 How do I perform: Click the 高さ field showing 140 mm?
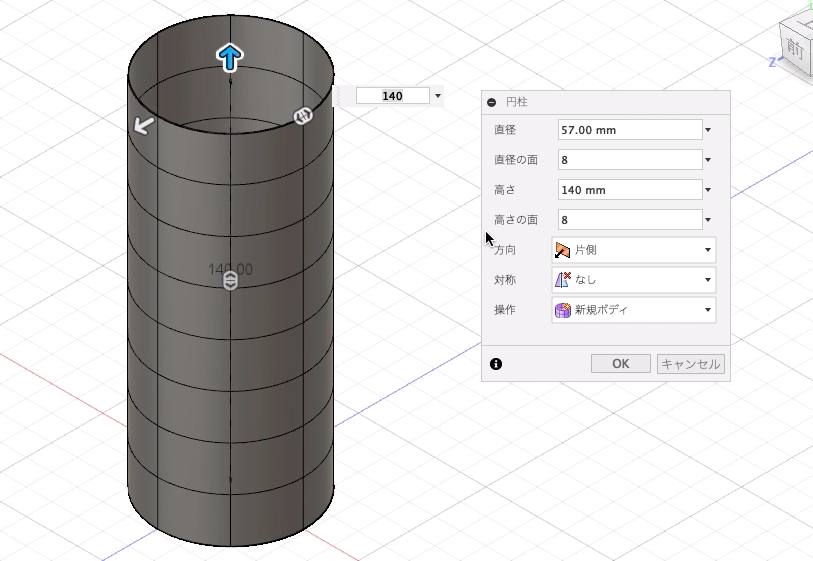630,190
